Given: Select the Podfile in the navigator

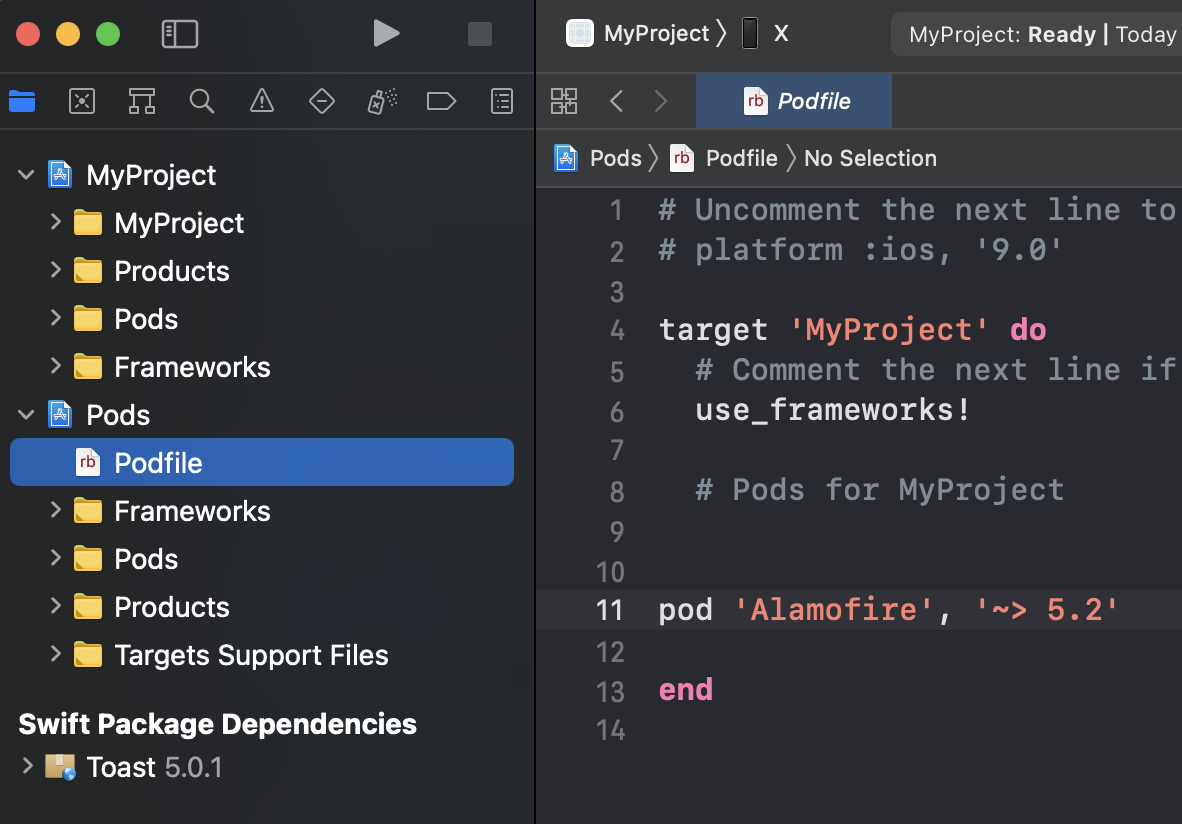Looking at the screenshot, I should point(262,462).
